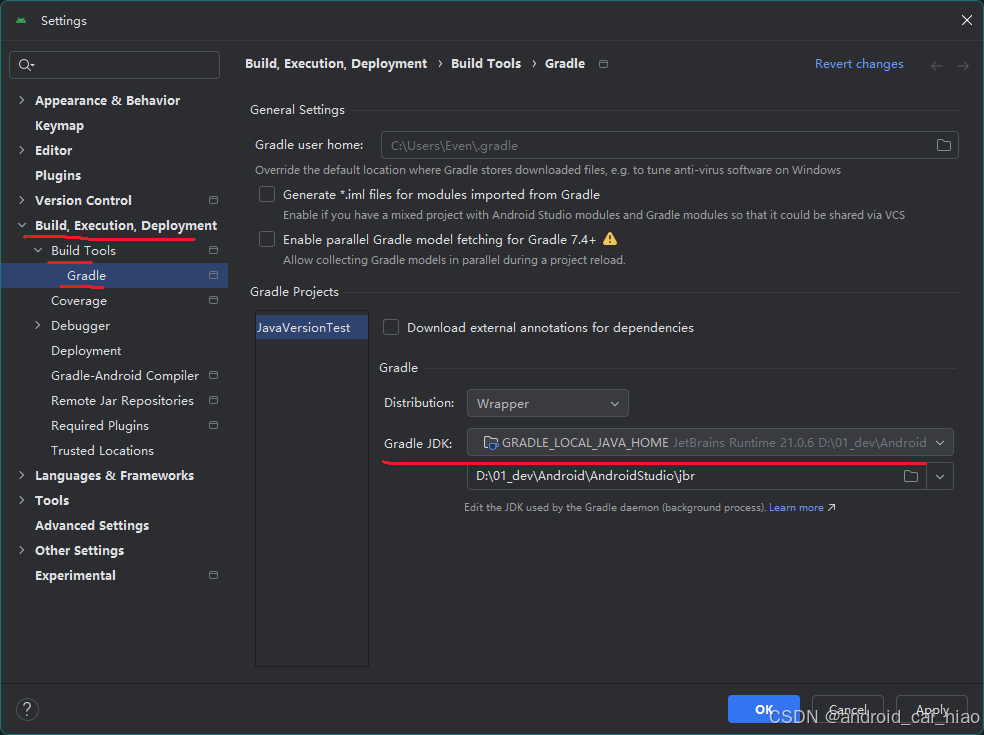This screenshot has height=735, width=984.
Task: Click the search magnifier icon in settings
Action: click(x=26, y=65)
